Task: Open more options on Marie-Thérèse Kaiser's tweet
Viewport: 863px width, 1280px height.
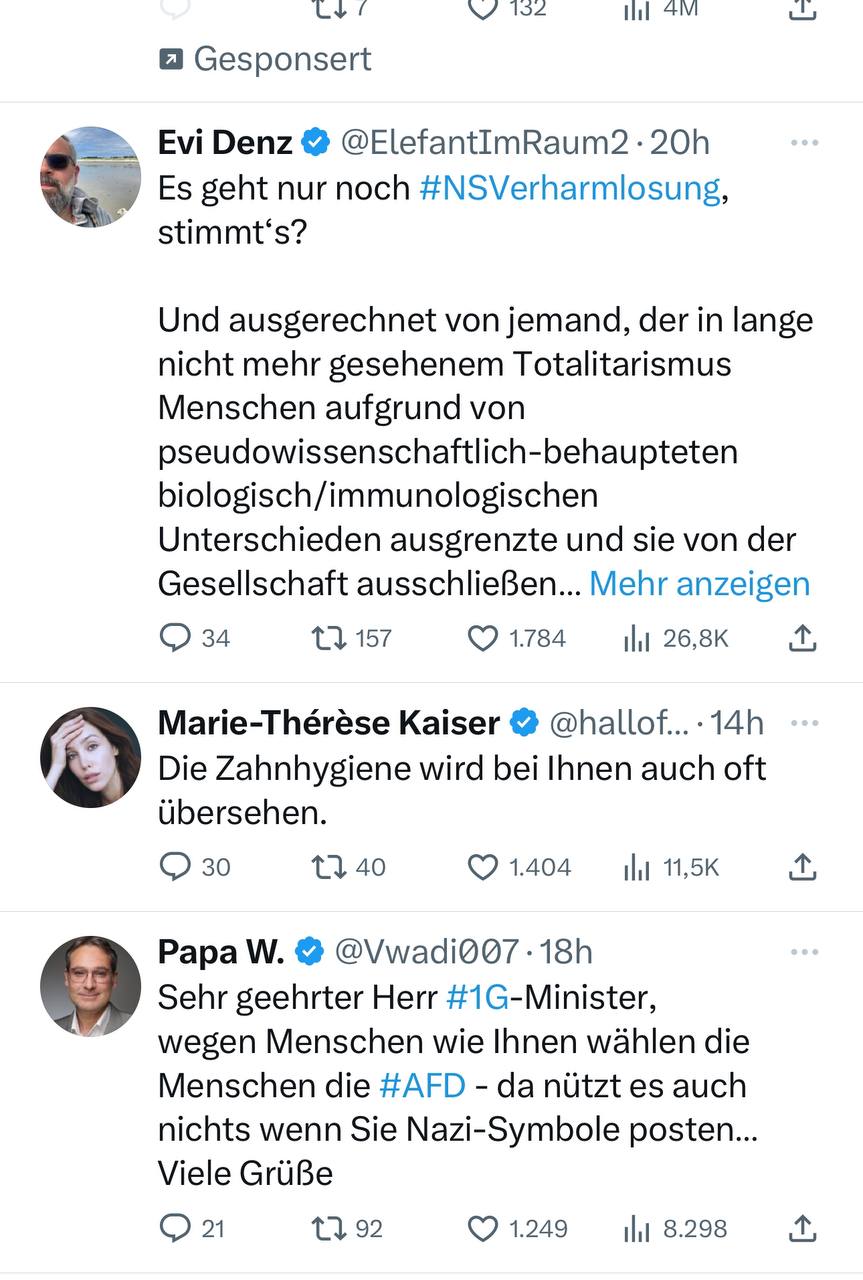Action: tap(804, 722)
